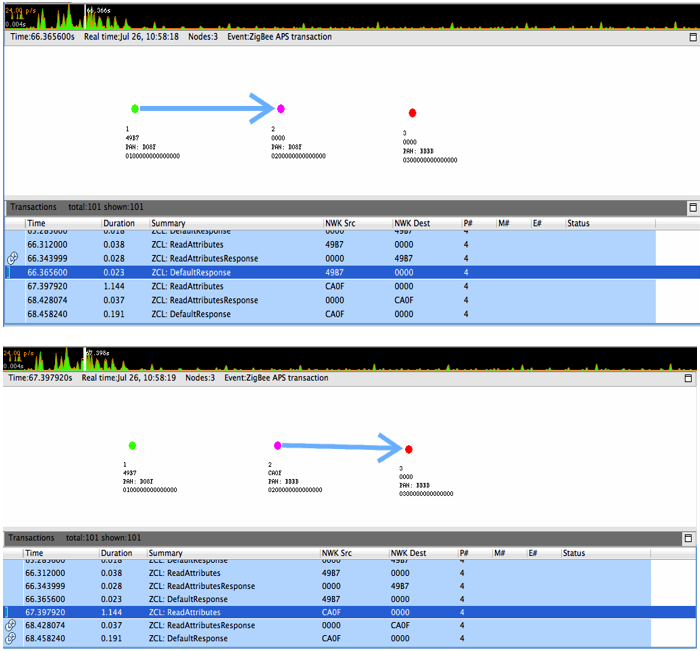Select 68.458240 DefaultResponse row in upper table
700x651 pixels.
(x=330, y=314)
